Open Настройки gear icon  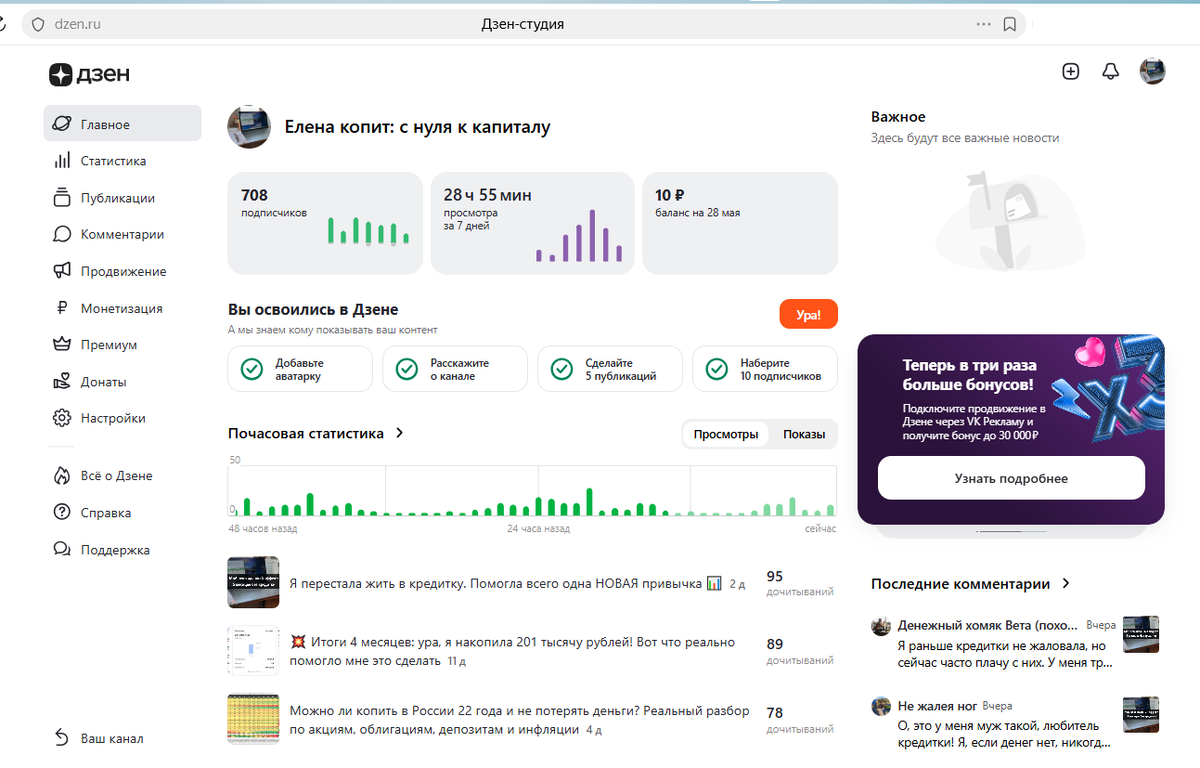[62, 418]
